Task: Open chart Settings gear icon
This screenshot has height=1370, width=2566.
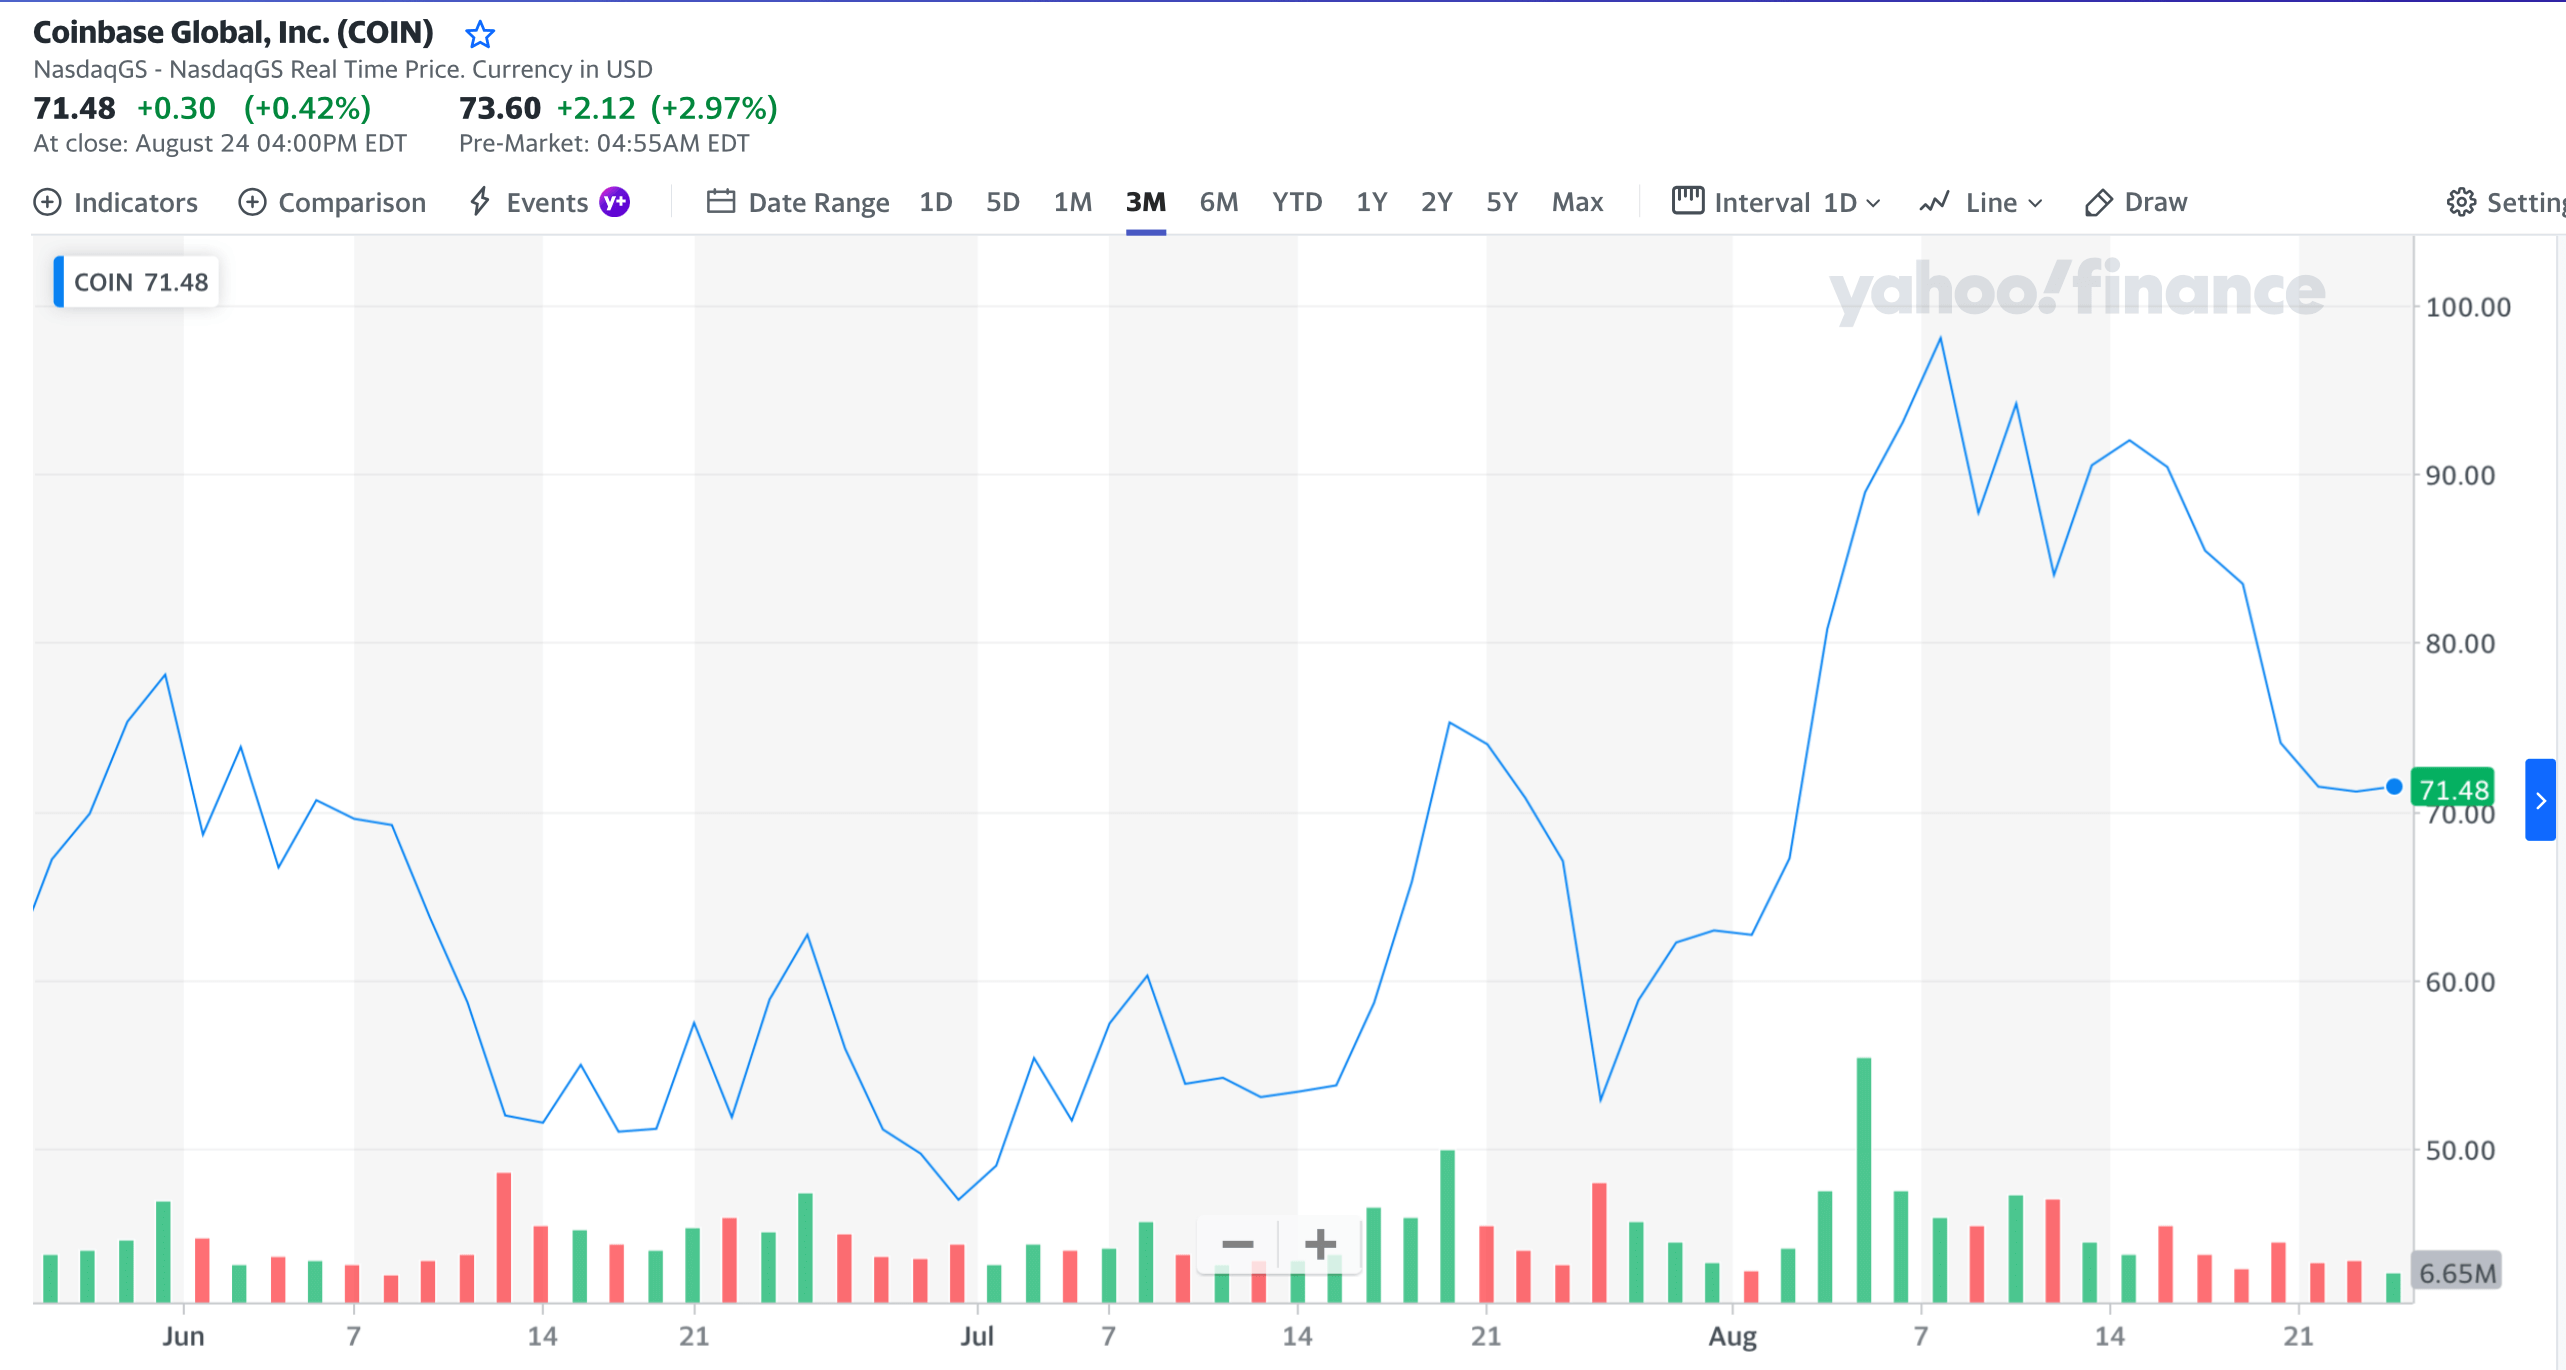Action: click(2461, 202)
